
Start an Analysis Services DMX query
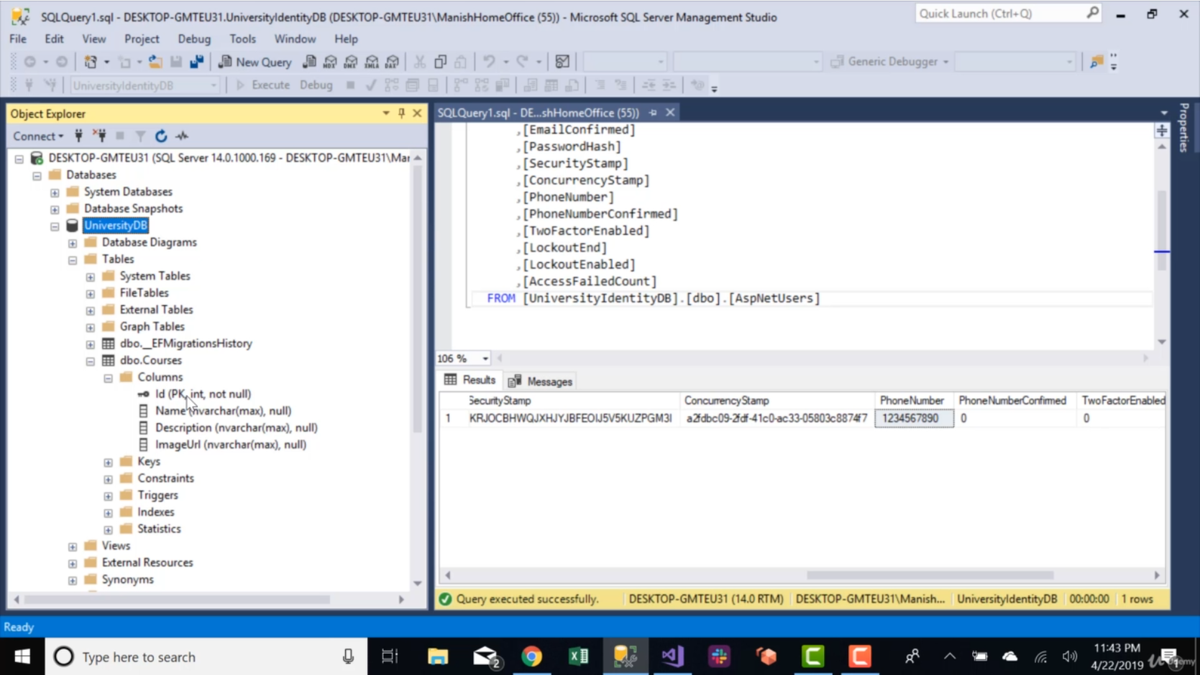coord(351,62)
